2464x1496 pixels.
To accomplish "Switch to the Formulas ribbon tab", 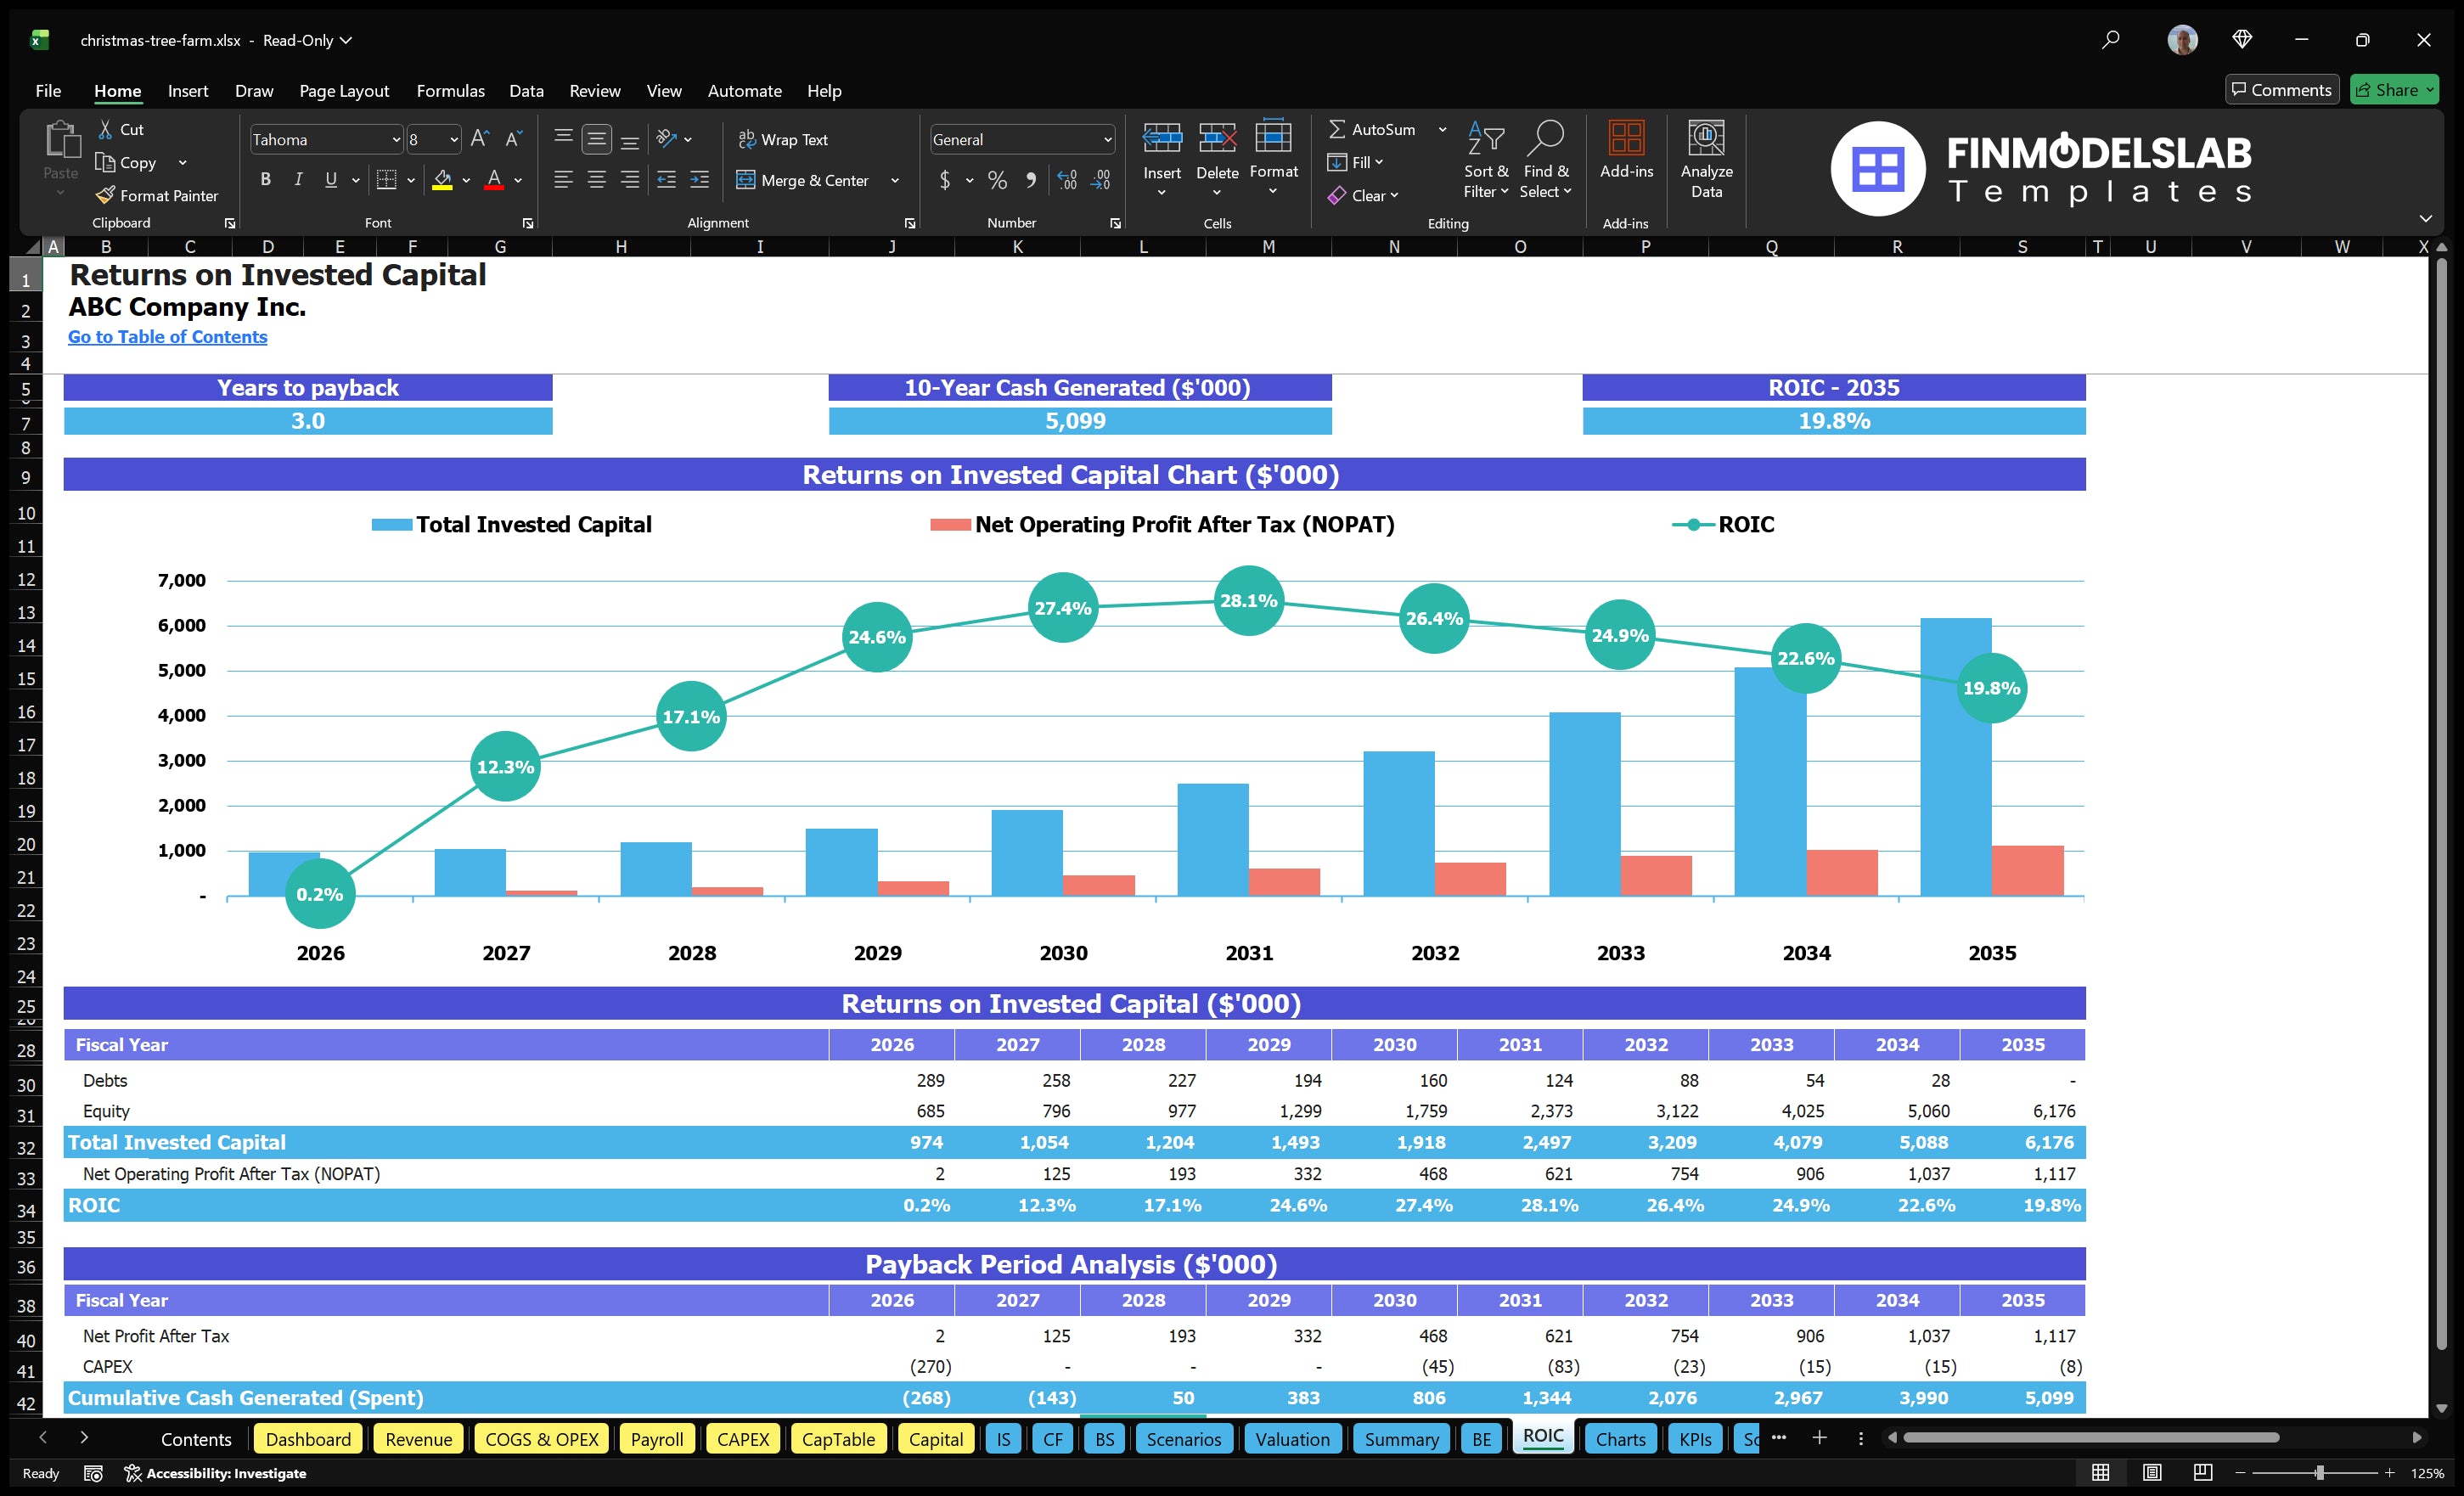I will [x=450, y=91].
